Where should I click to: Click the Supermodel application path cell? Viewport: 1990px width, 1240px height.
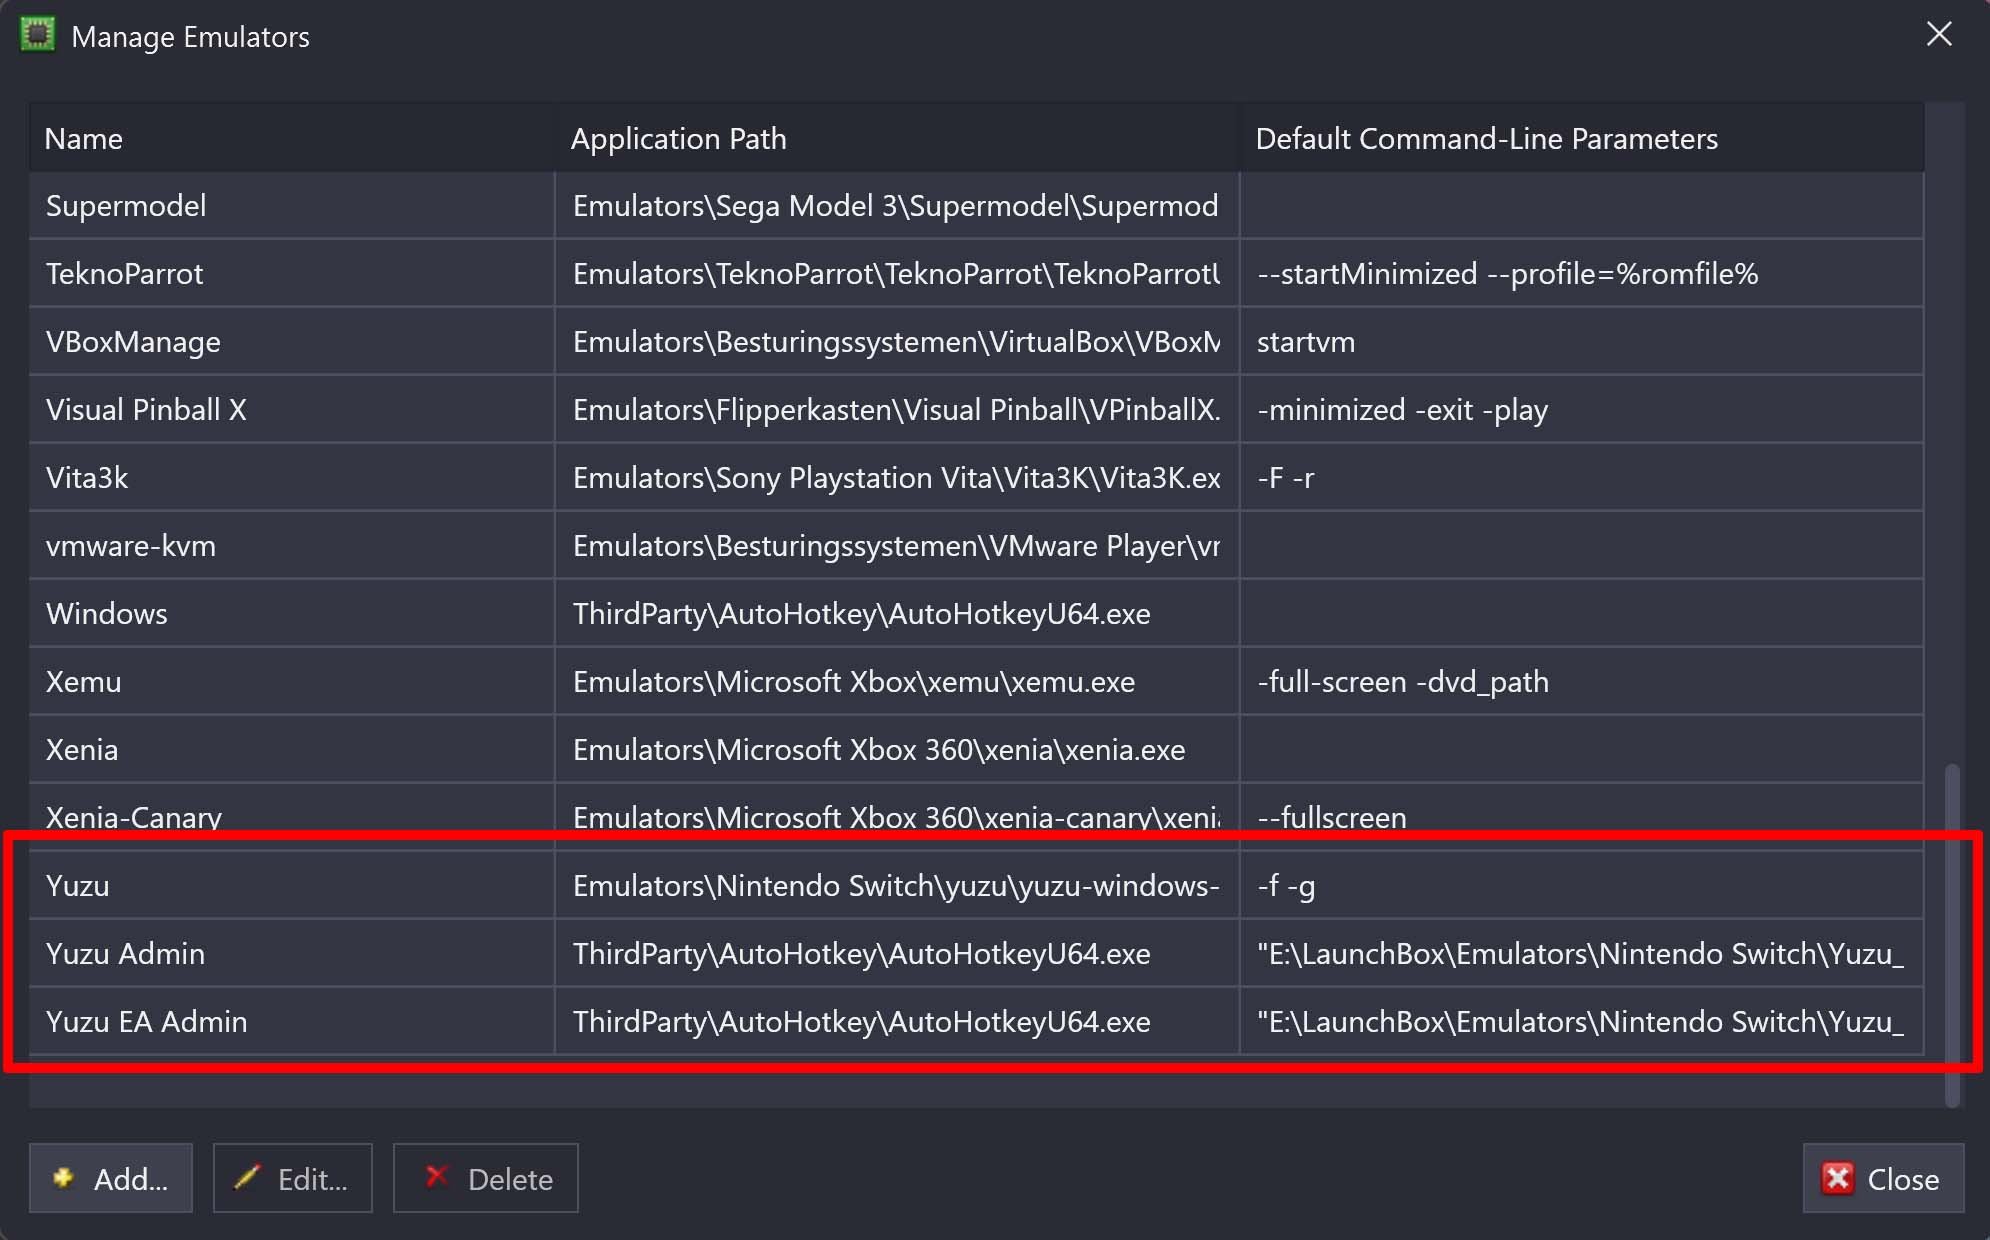[x=897, y=205]
